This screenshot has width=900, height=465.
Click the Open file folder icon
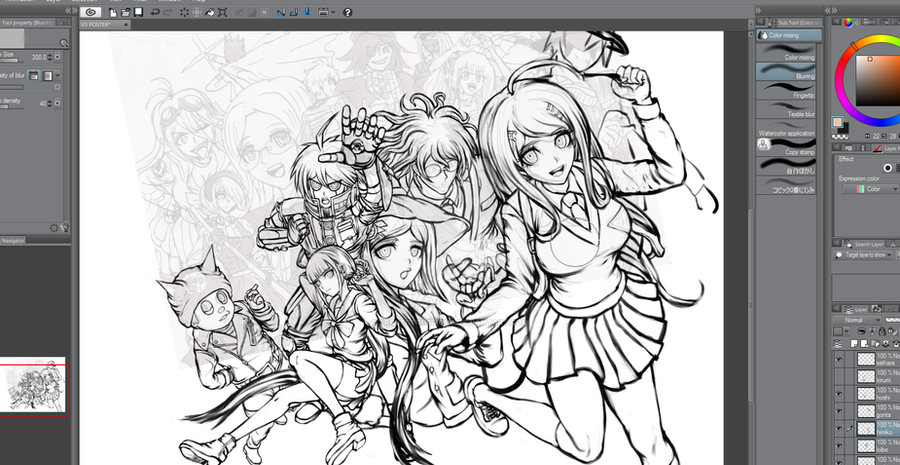126,12
